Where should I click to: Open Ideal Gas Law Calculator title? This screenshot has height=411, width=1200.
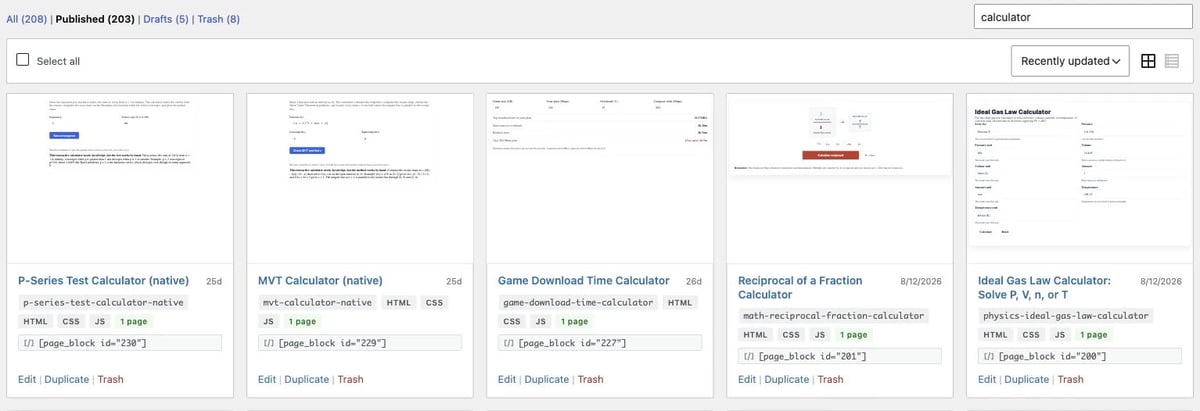(1045, 288)
